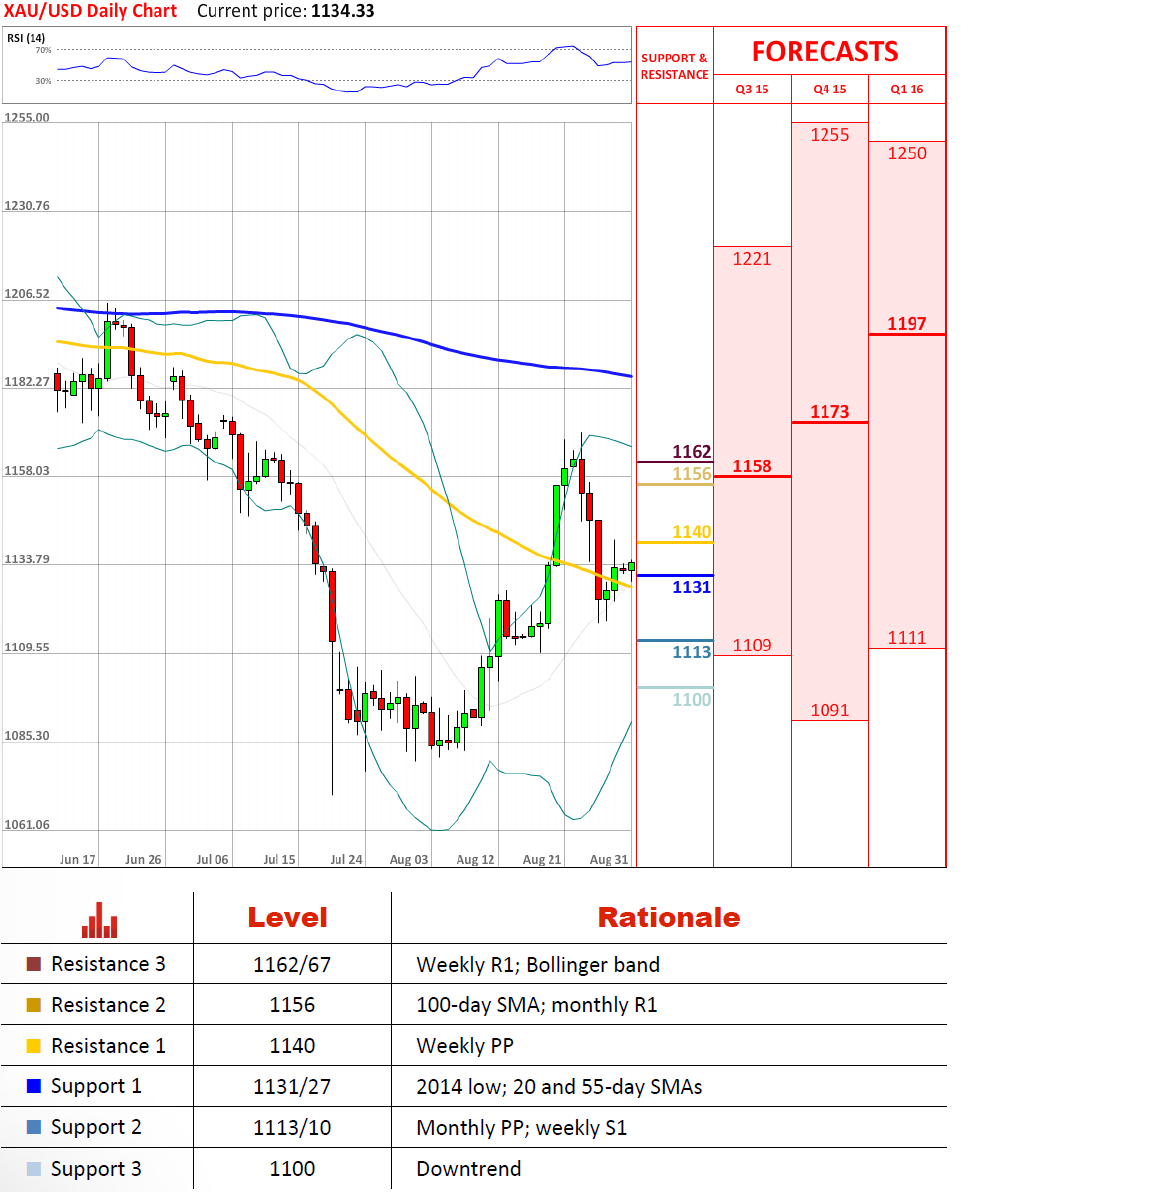
Task: Click the Aug 31 date axis label
Action: [609, 859]
